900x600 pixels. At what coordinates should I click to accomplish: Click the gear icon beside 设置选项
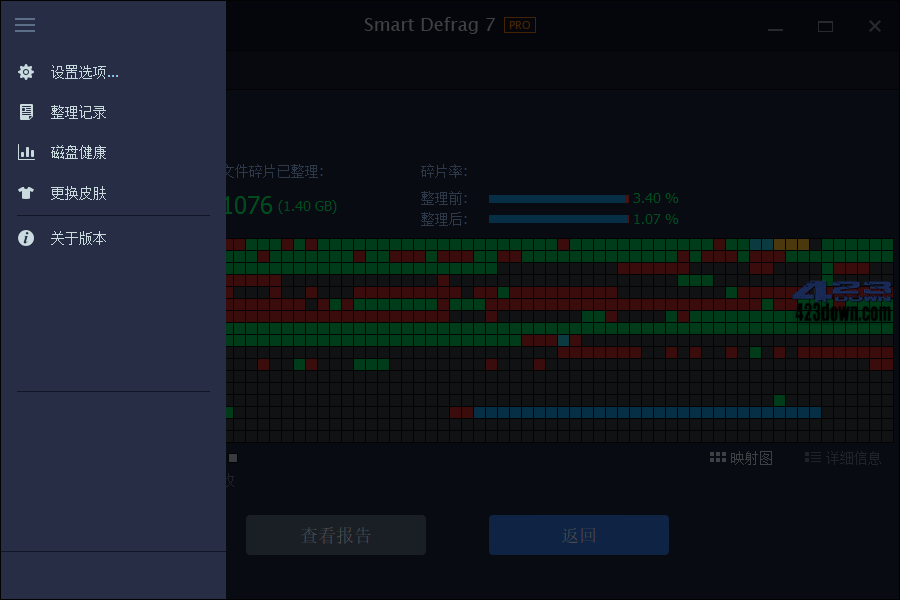click(x=25, y=71)
